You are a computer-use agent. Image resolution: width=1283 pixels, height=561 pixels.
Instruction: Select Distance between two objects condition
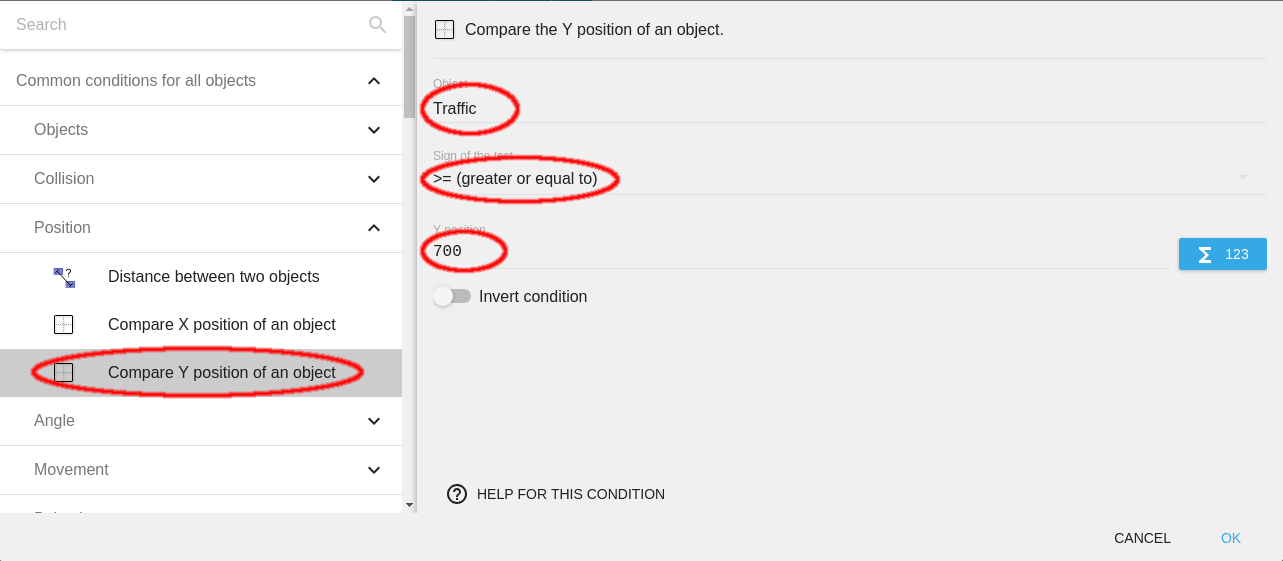click(213, 277)
